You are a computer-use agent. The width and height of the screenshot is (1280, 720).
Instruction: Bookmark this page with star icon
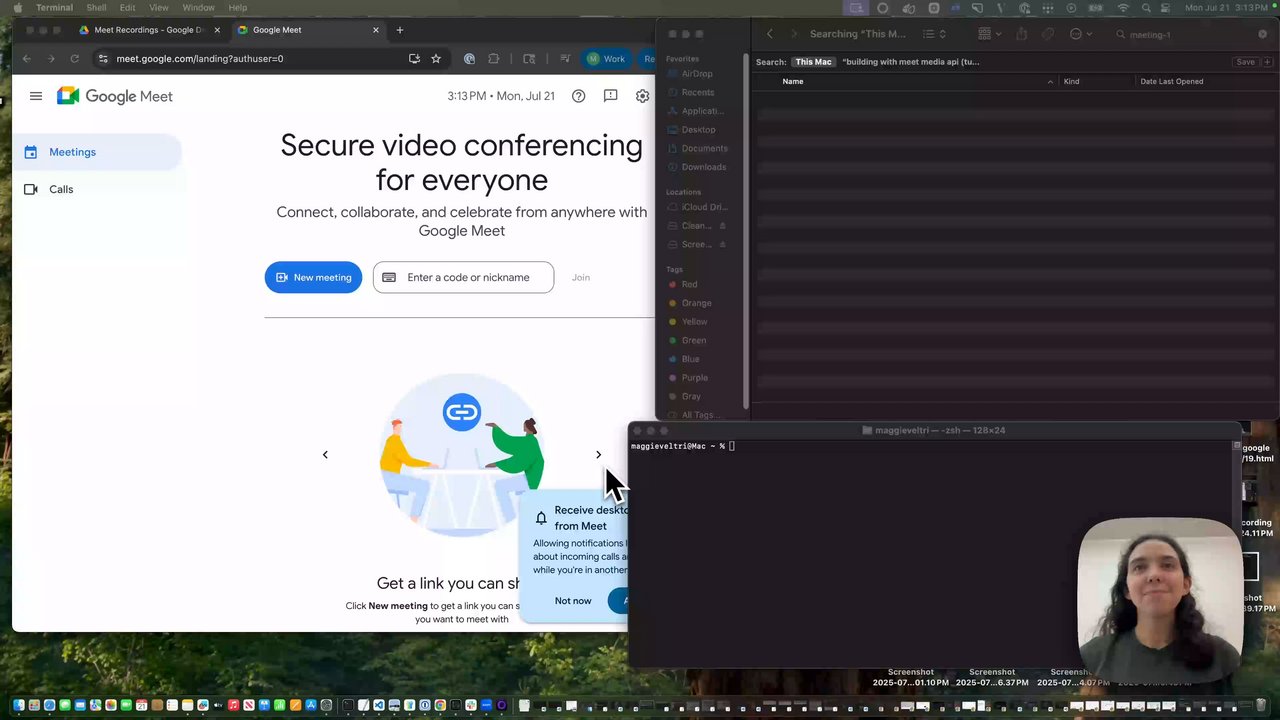coord(436,59)
